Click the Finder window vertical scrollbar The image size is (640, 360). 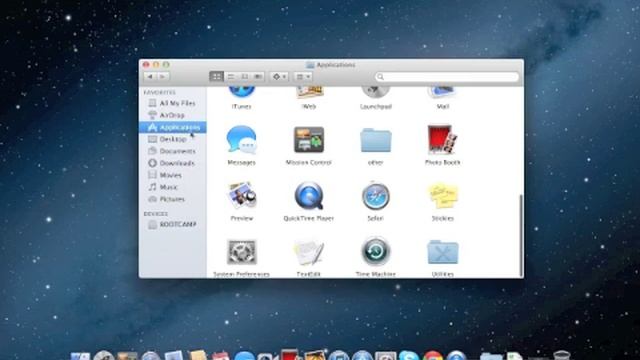tap(521, 235)
